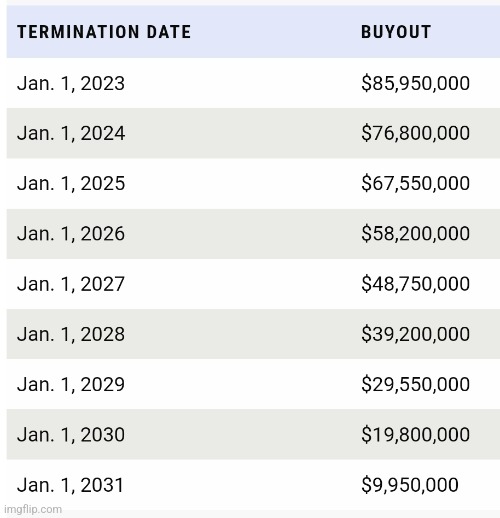Click the $58,200,000 buyout figure
500x518 pixels.
(415, 233)
